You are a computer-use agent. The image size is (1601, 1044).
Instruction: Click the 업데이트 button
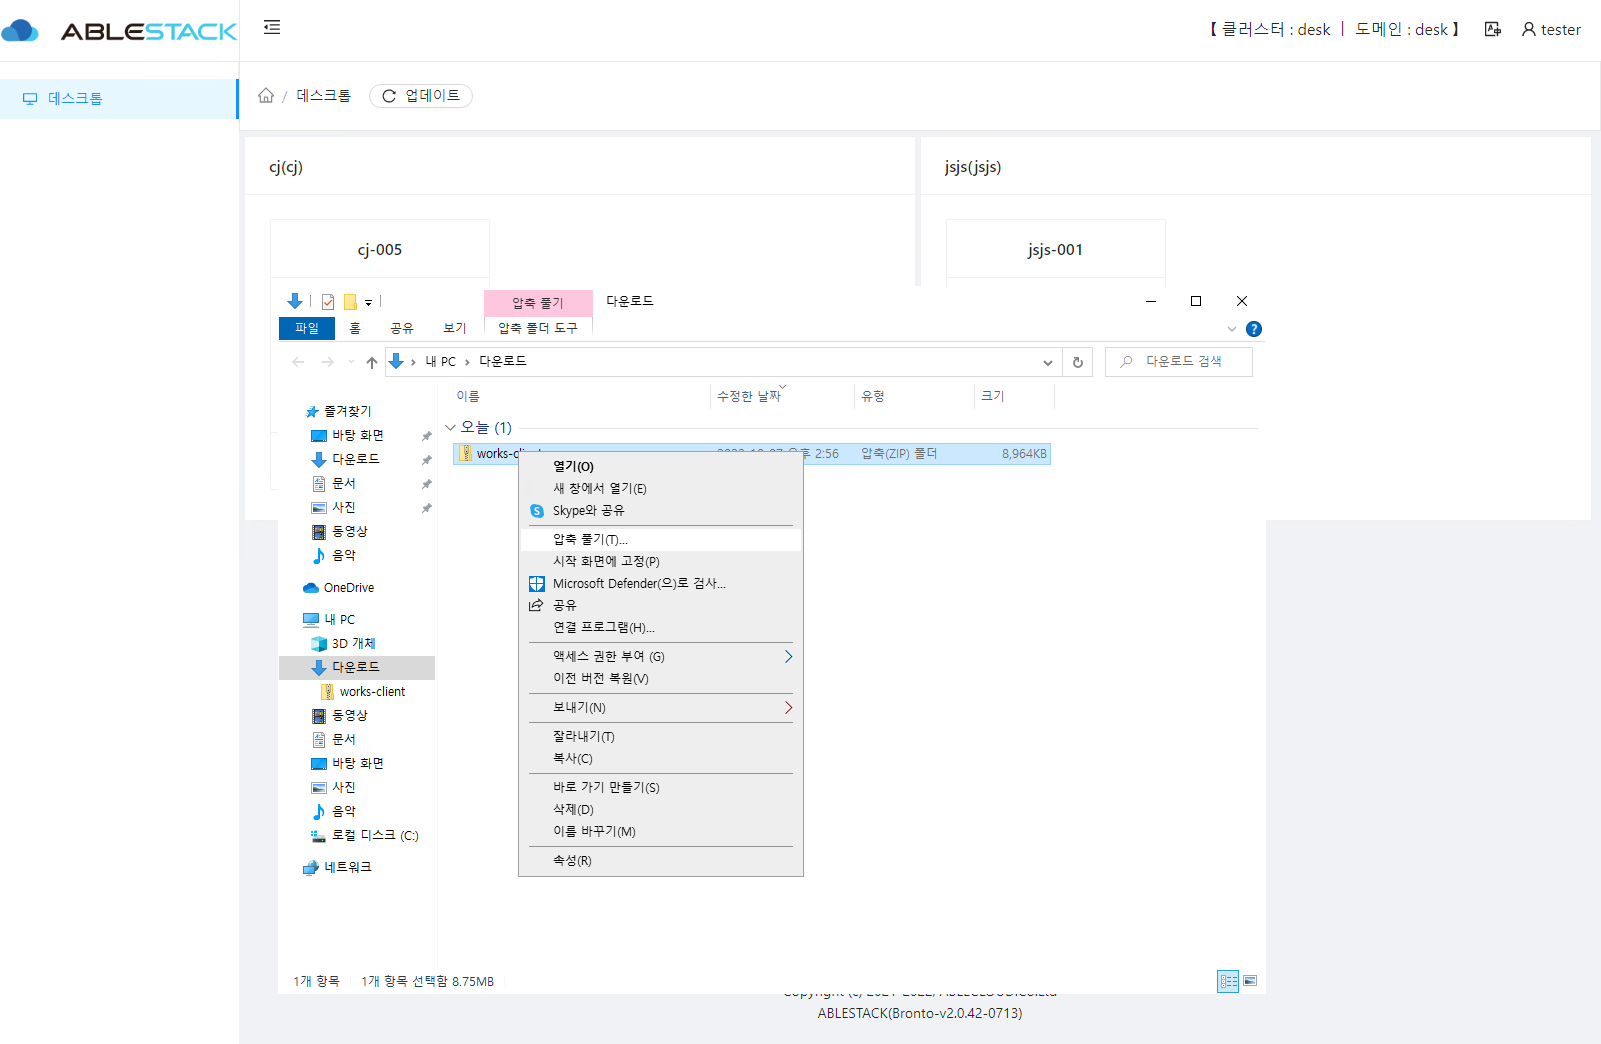tap(420, 96)
